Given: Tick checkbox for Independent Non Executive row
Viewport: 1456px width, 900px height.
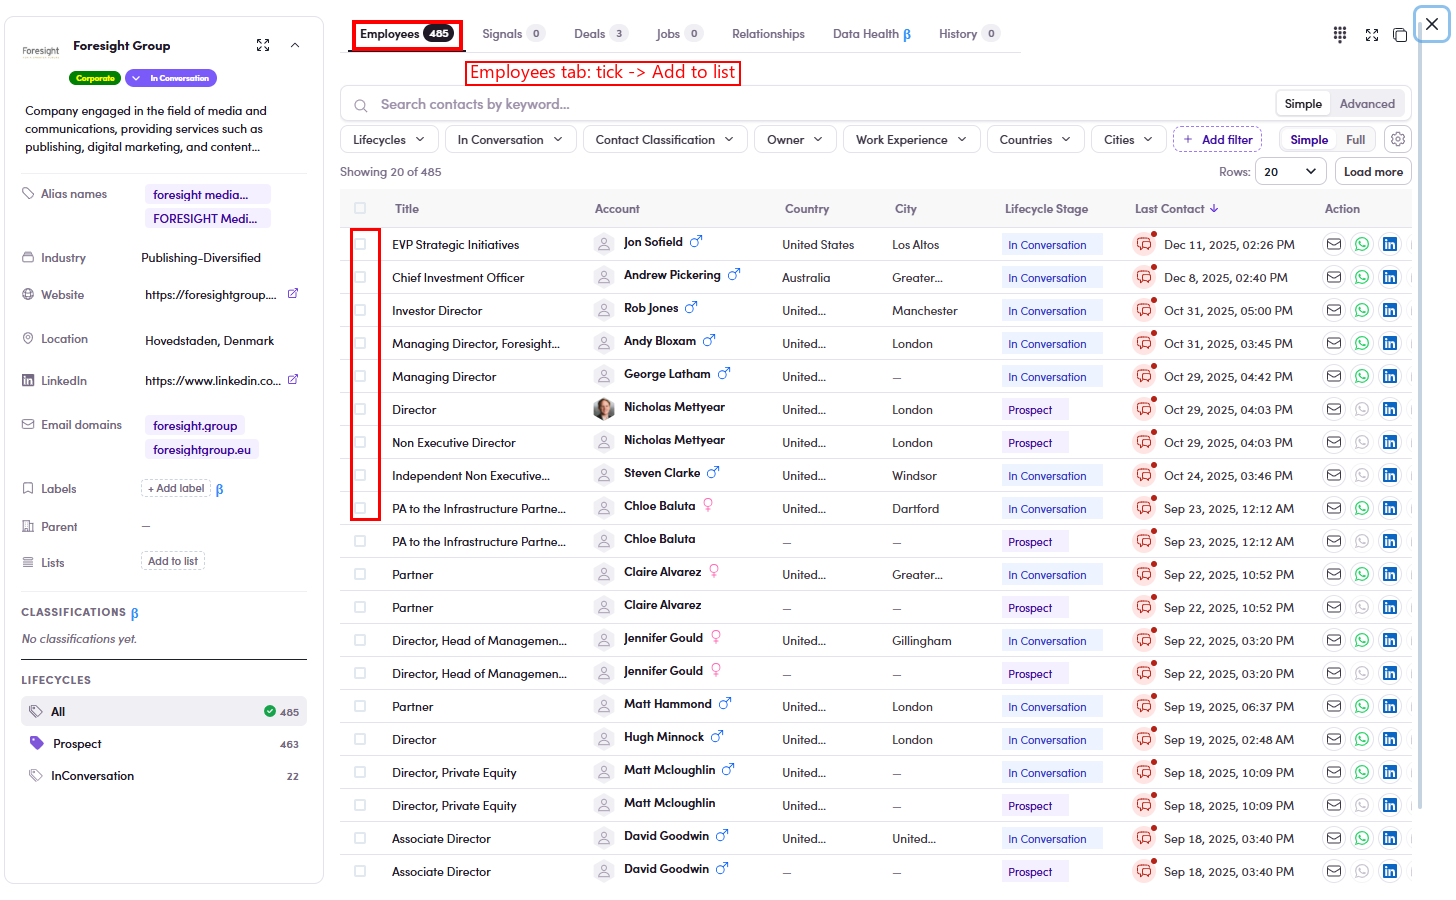Looking at the screenshot, I should (360, 475).
